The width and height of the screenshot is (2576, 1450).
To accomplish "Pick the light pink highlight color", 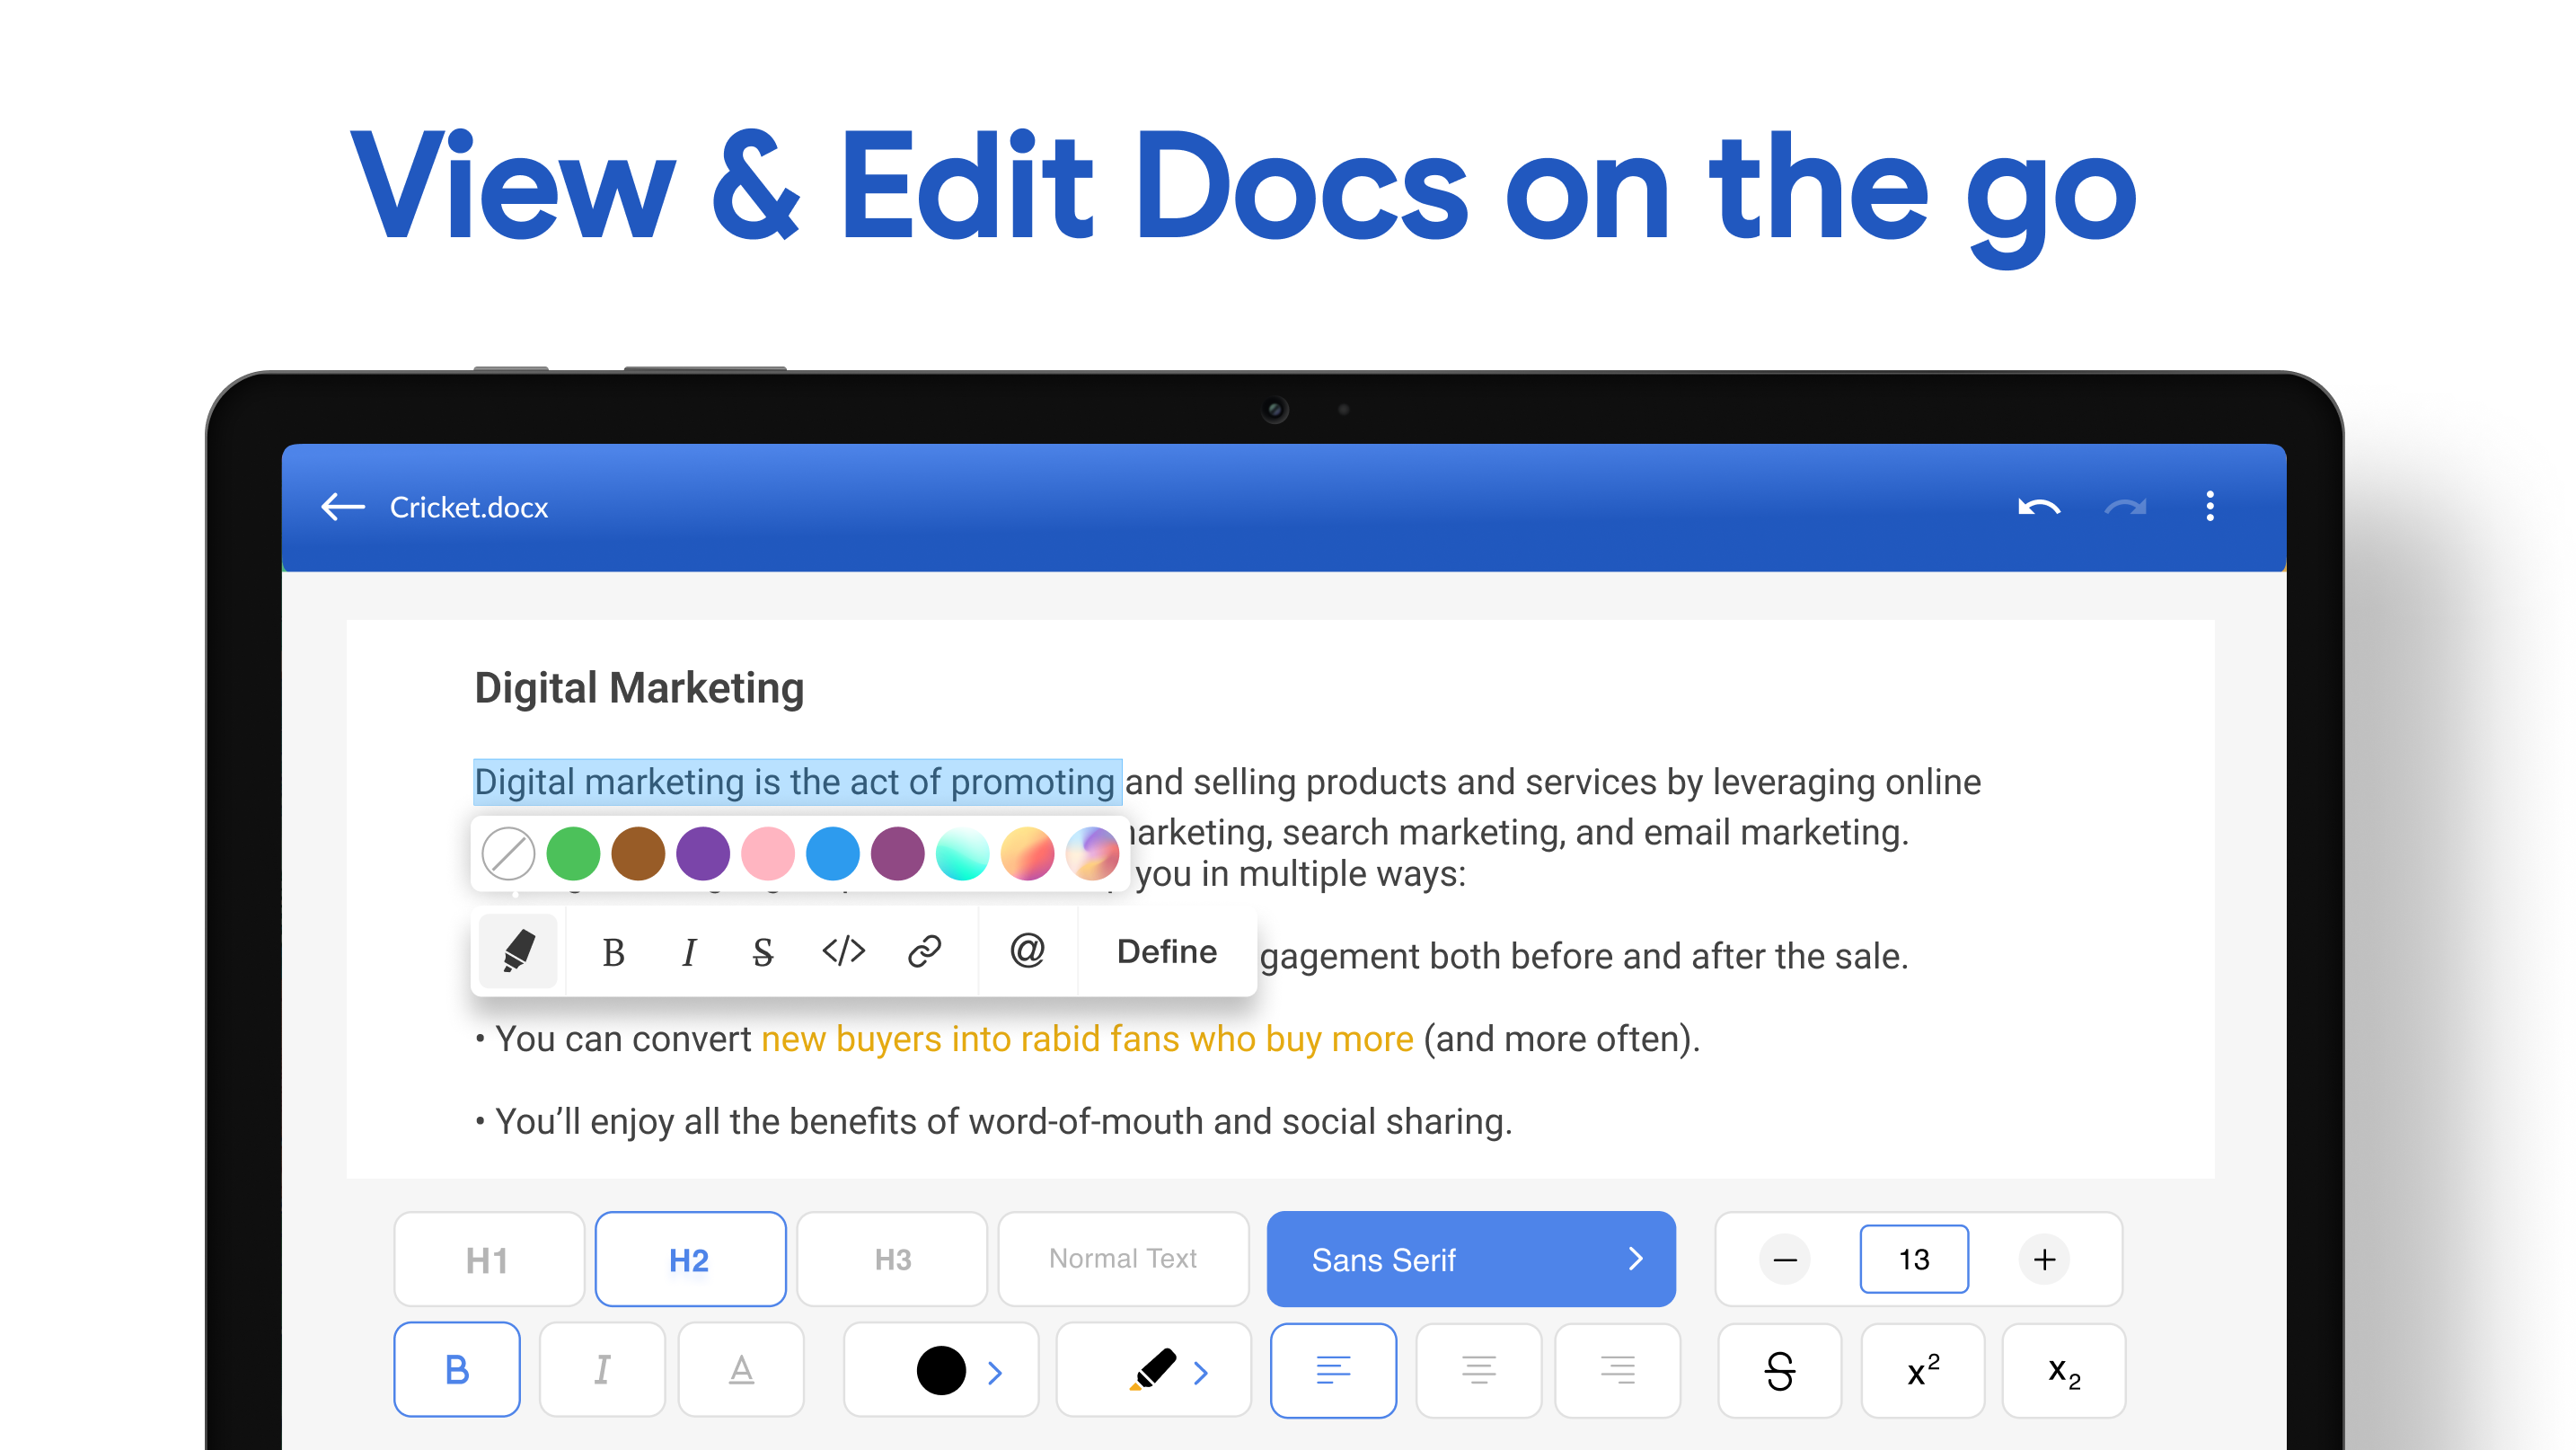I will click(768, 854).
